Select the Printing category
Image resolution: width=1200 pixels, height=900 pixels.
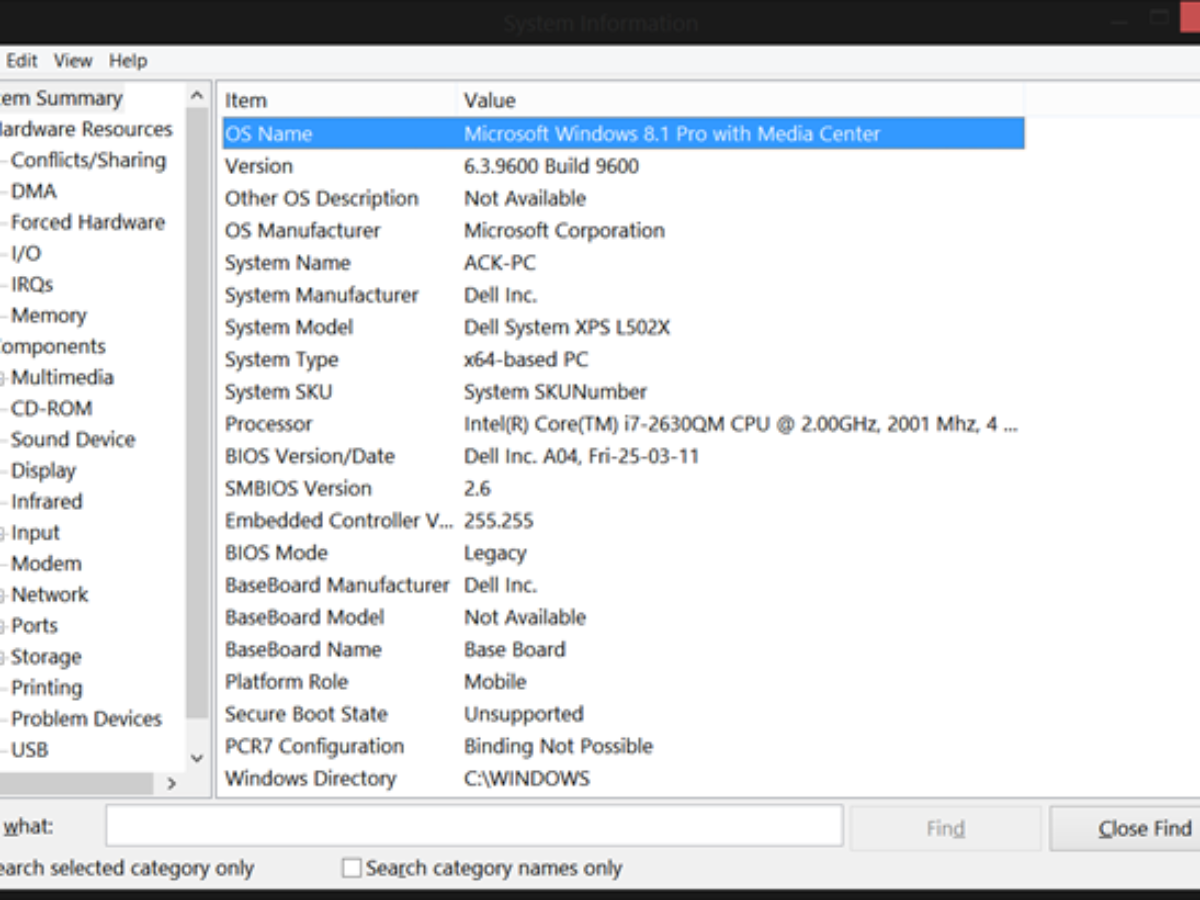pos(47,688)
